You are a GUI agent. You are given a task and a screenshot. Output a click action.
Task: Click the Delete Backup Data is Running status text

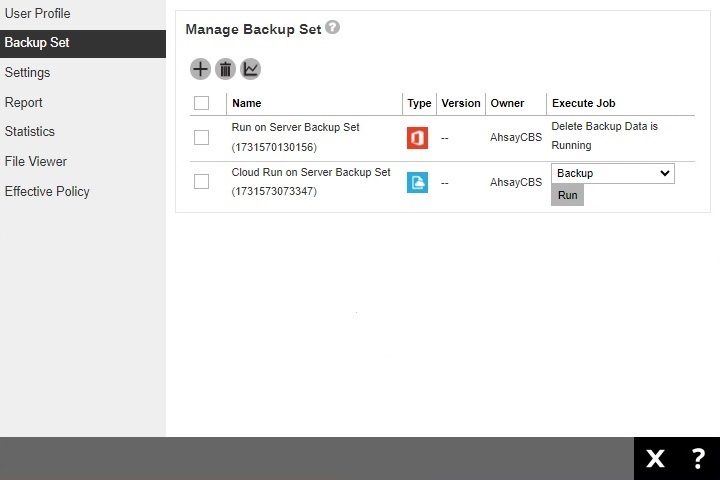(604, 136)
